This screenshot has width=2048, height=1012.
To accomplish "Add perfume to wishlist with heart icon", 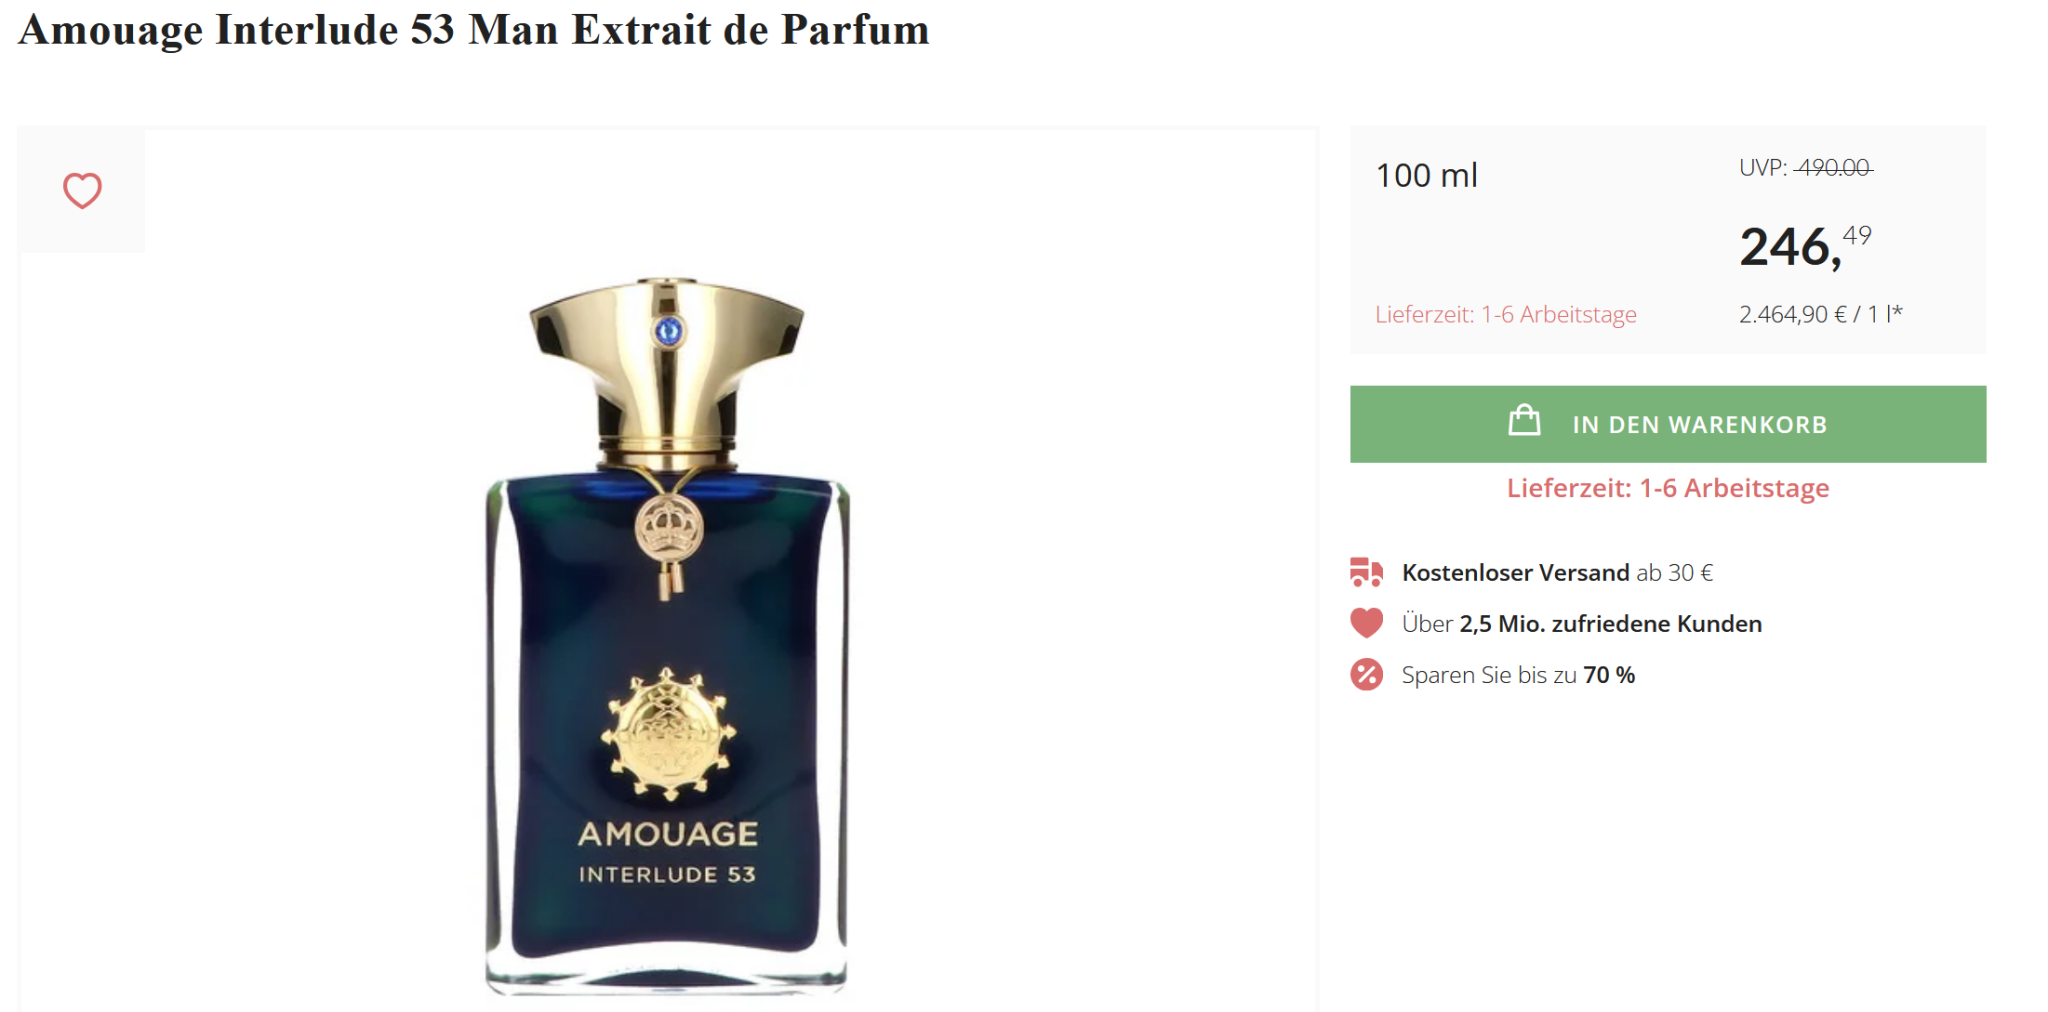I will pyautogui.click(x=82, y=190).
